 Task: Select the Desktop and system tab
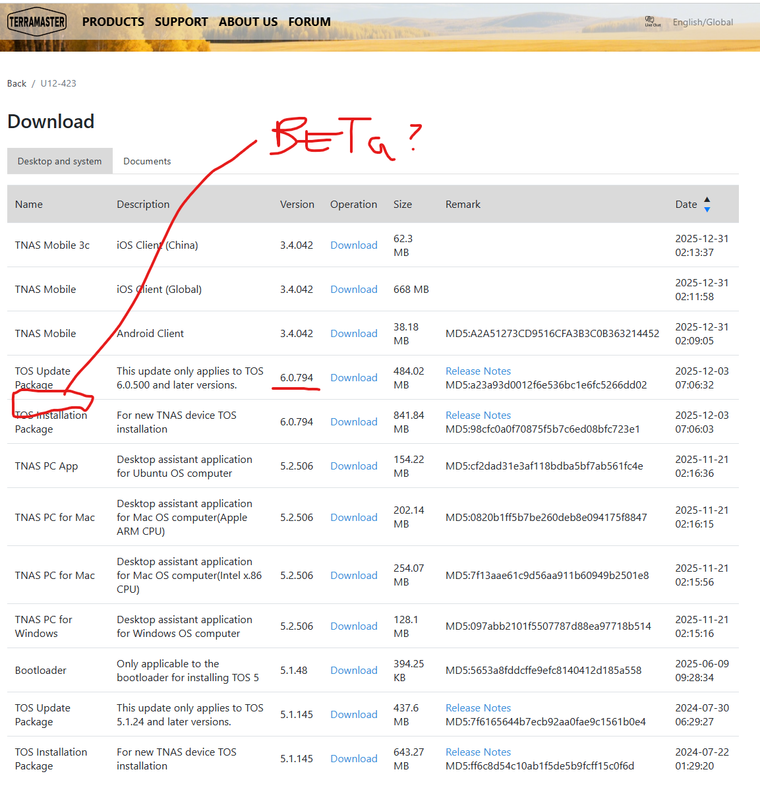60,161
